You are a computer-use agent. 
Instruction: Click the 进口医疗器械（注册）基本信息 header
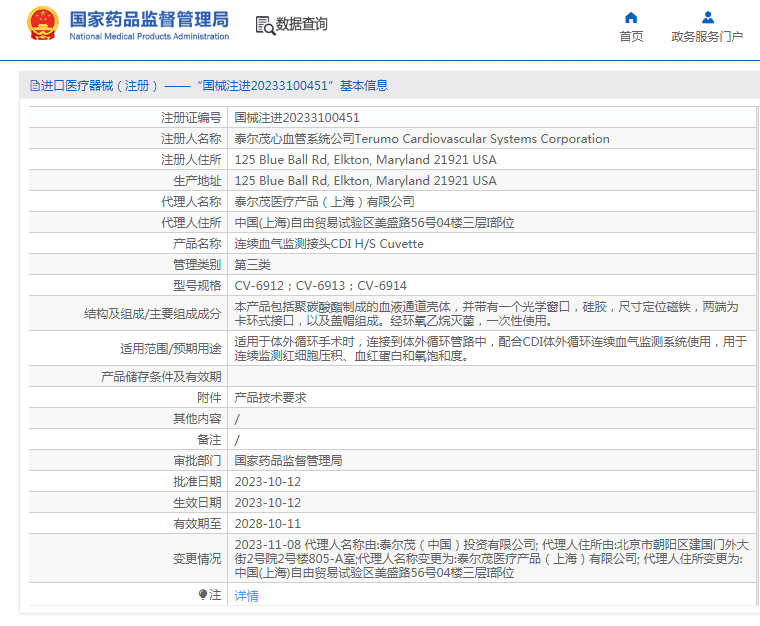[209, 86]
